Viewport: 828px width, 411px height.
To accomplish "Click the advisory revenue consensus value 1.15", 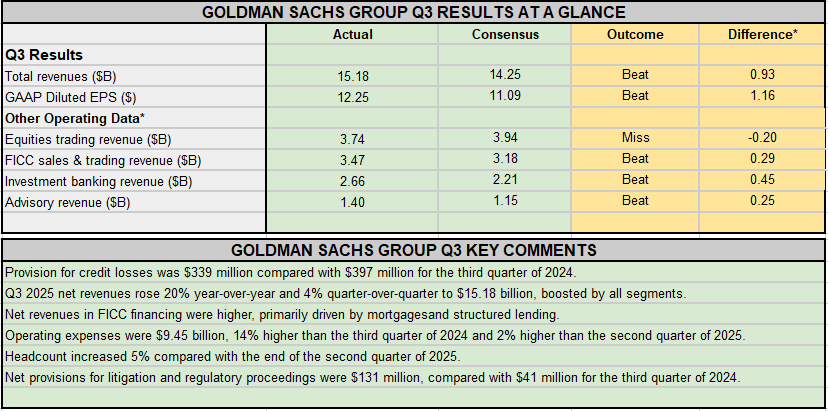I will click(x=505, y=202).
